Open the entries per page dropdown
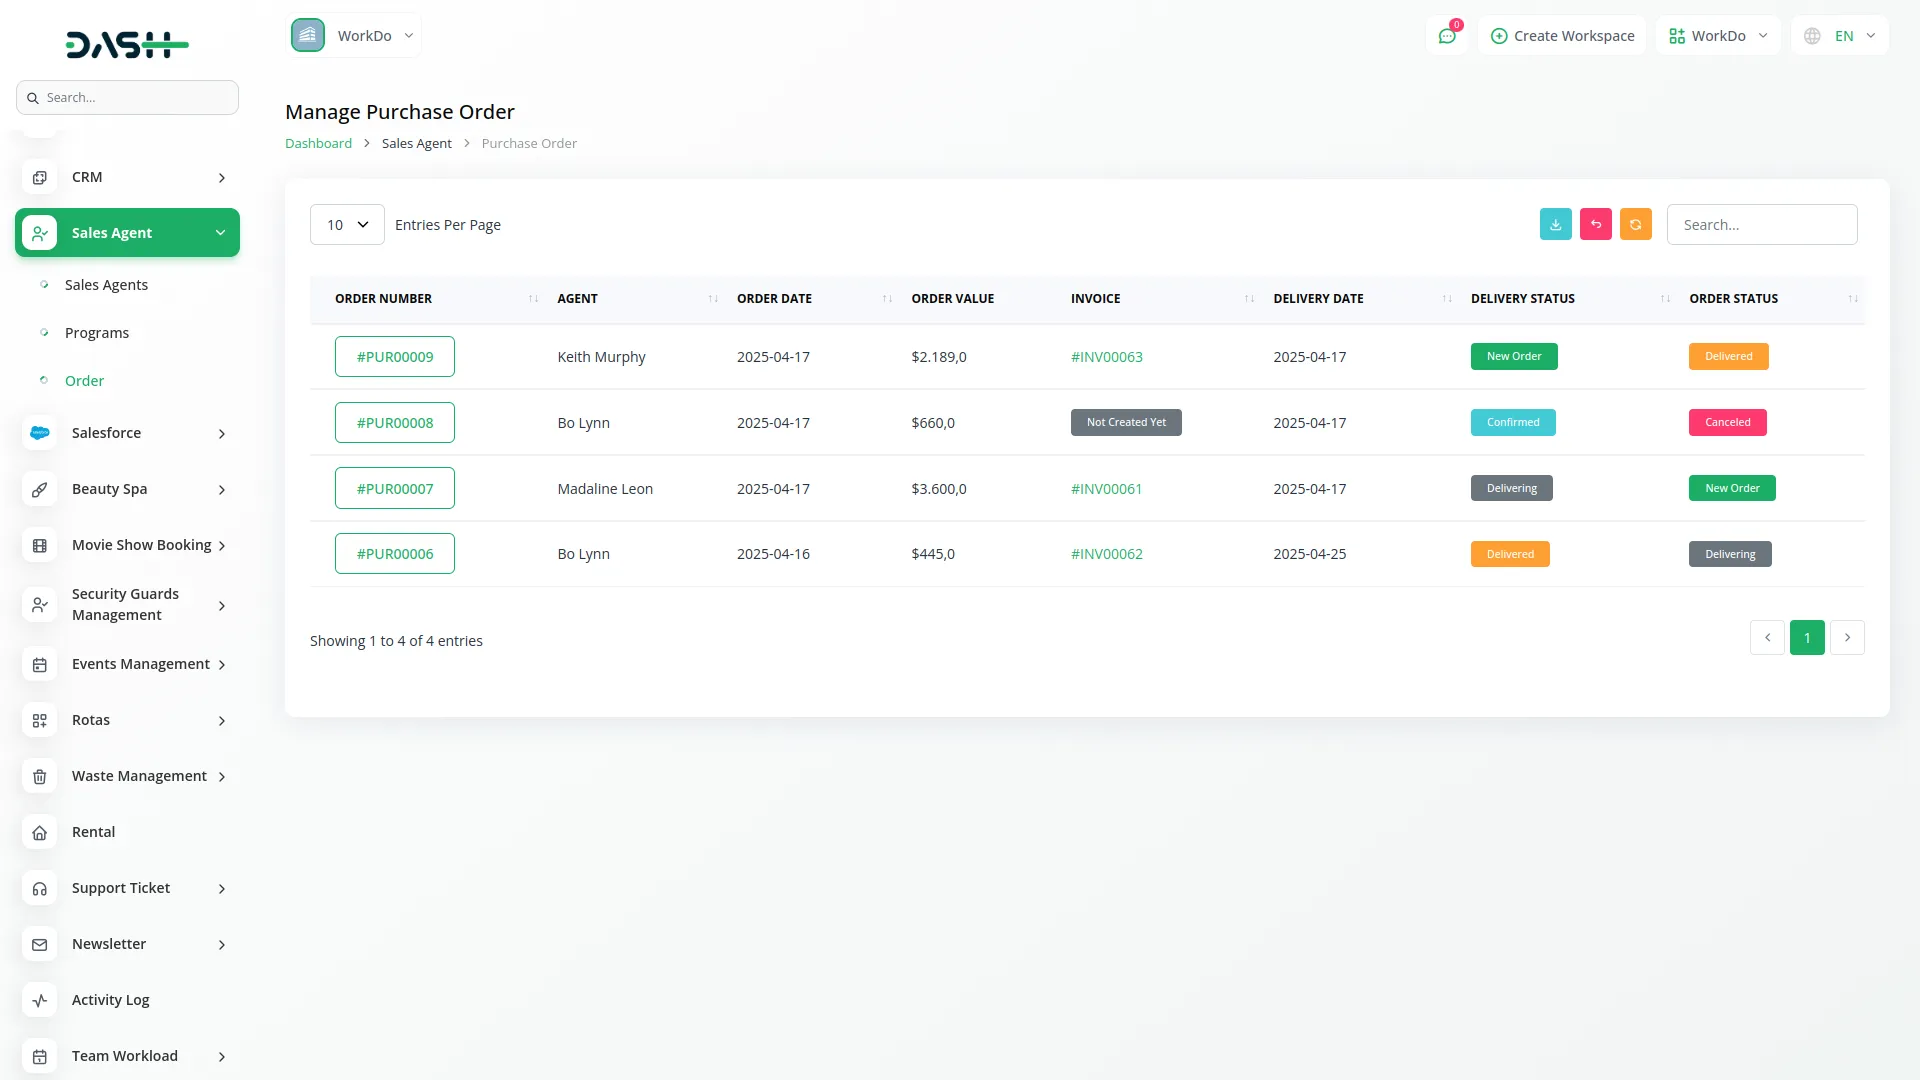Viewport: 1920px width, 1080px height. [347, 225]
